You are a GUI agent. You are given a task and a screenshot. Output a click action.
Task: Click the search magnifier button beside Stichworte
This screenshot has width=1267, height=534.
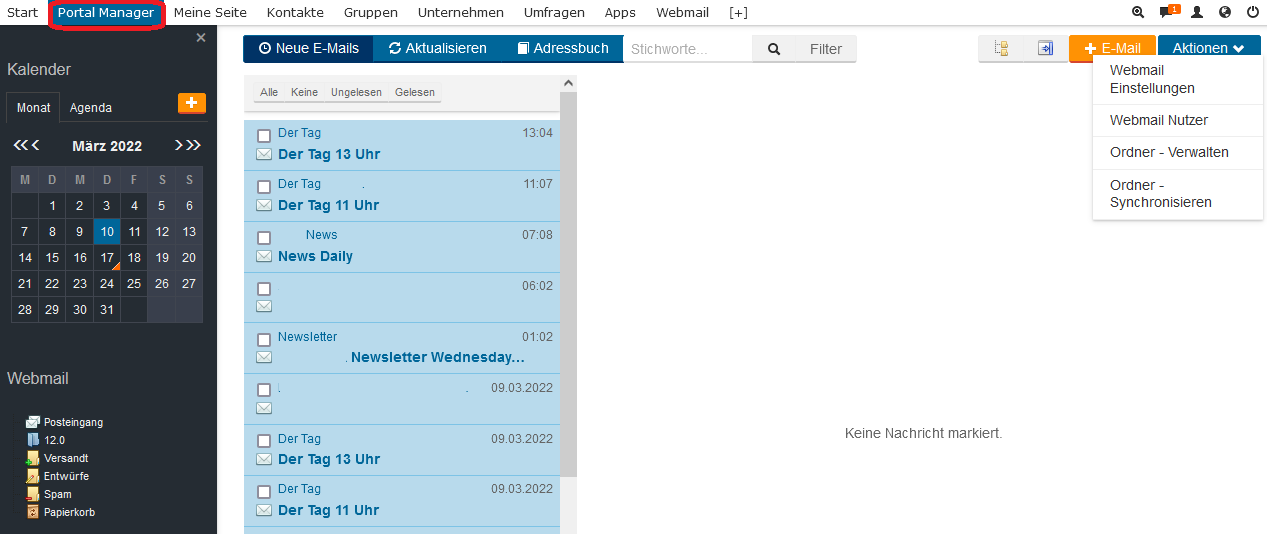[x=774, y=48]
